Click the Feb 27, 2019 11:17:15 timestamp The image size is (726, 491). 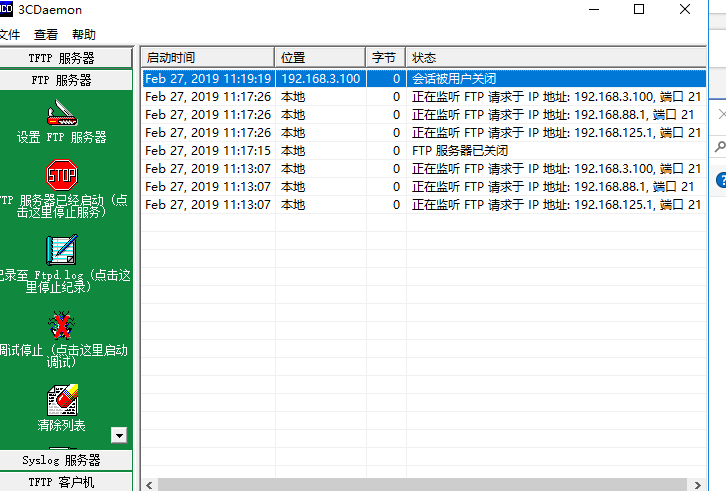(x=208, y=151)
